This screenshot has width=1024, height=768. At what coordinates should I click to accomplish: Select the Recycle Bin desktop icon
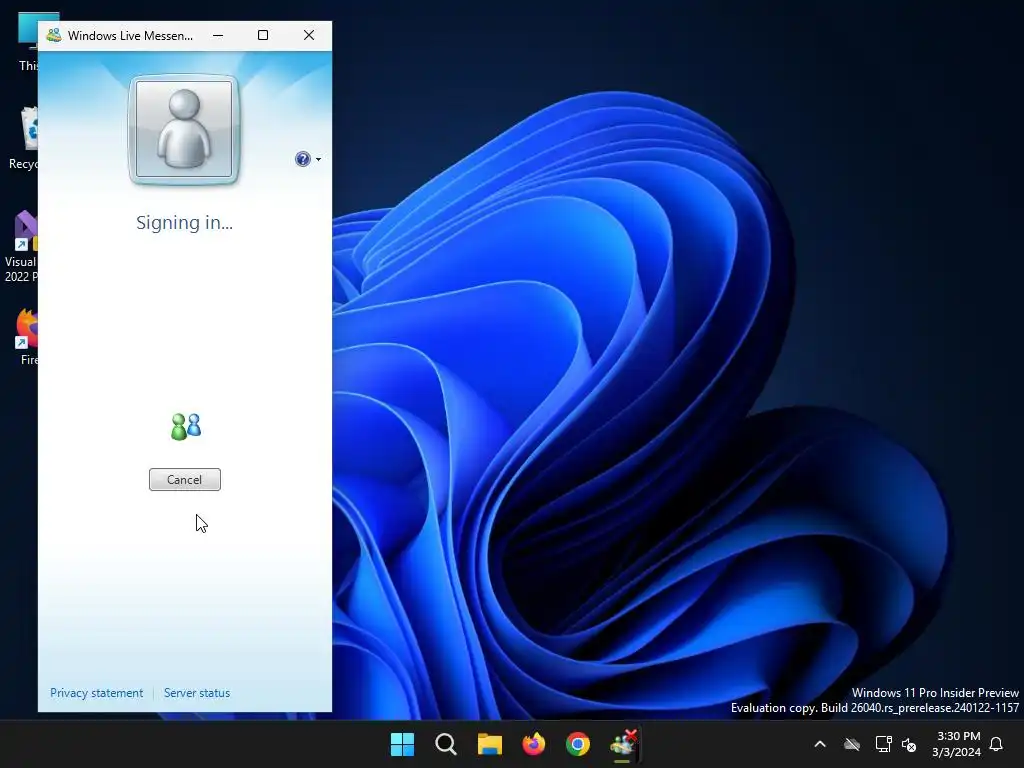(24, 138)
